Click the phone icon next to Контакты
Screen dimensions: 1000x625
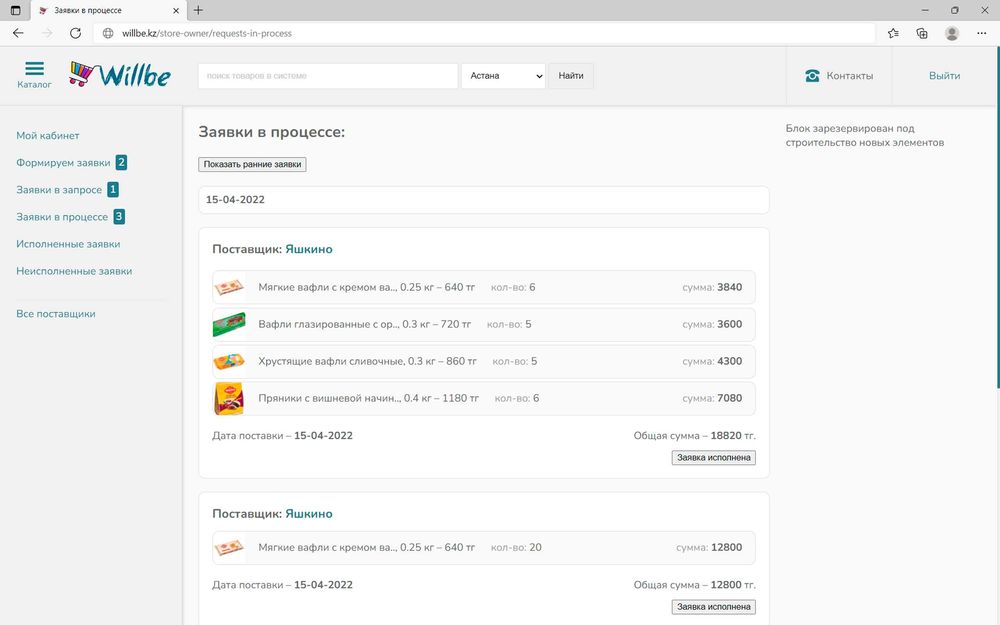tap(812, 76)
